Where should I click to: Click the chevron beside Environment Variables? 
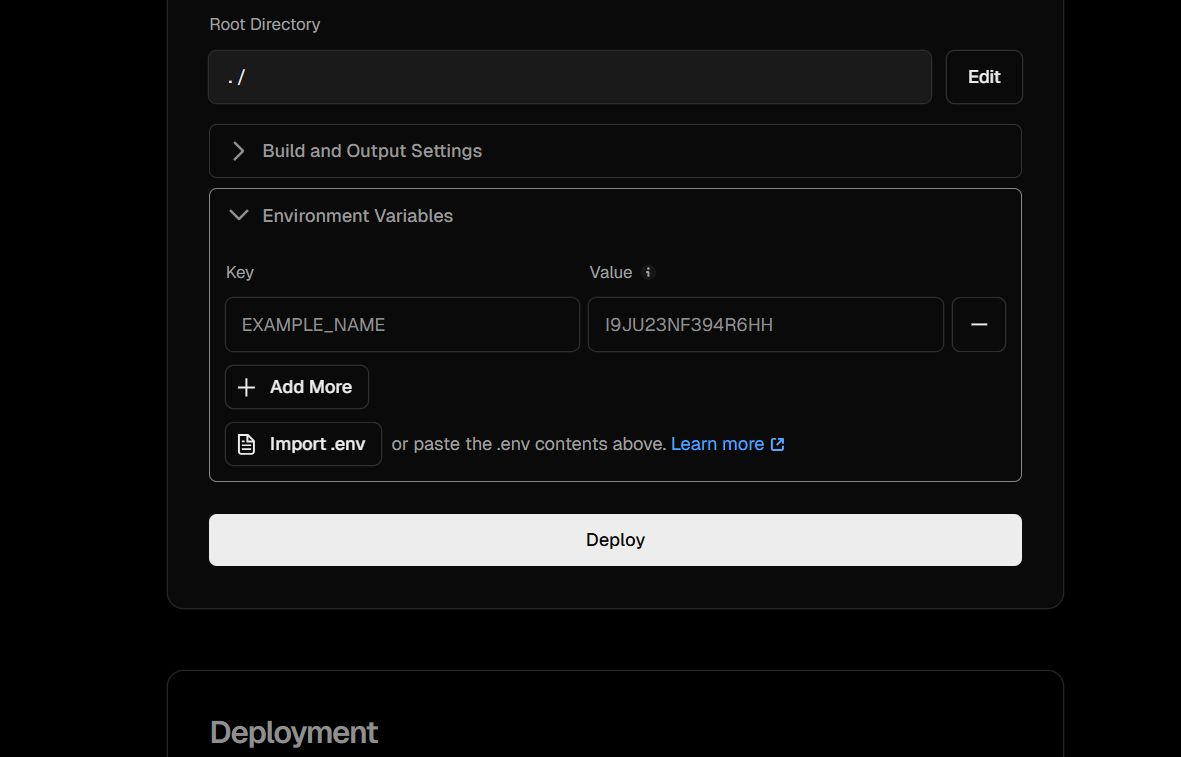238,215
